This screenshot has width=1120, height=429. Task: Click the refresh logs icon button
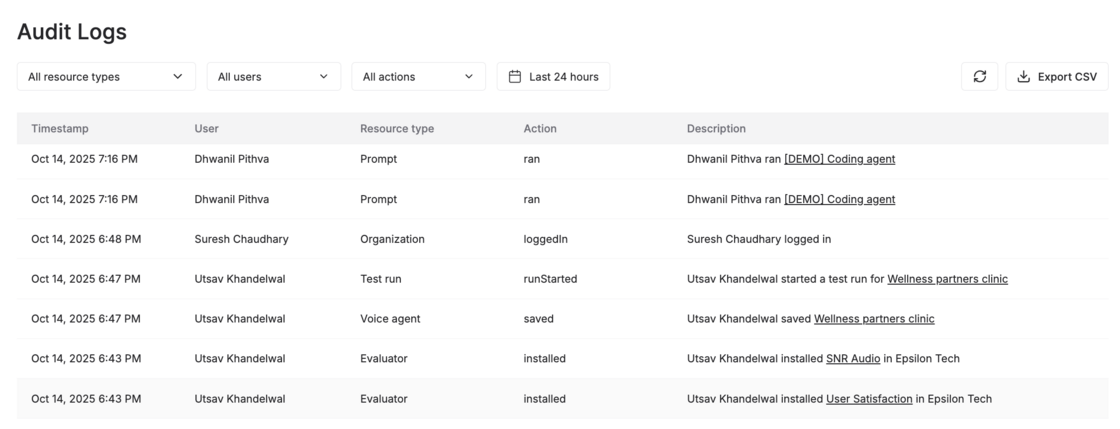[979, 77]
